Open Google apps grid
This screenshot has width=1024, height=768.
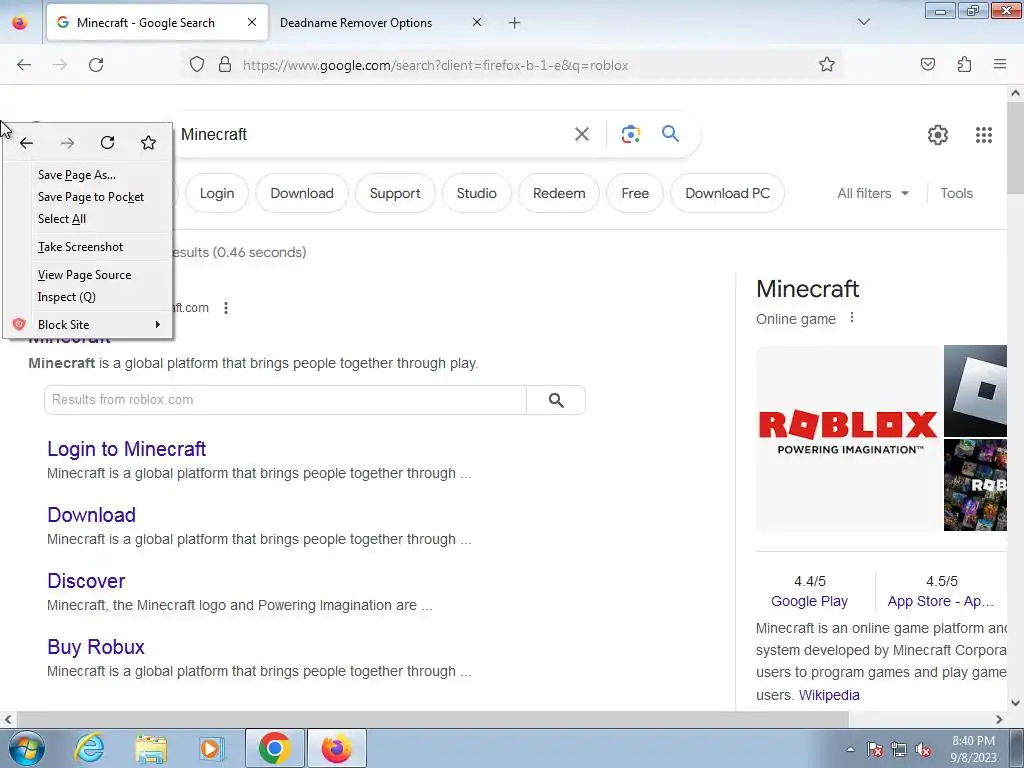984,135
